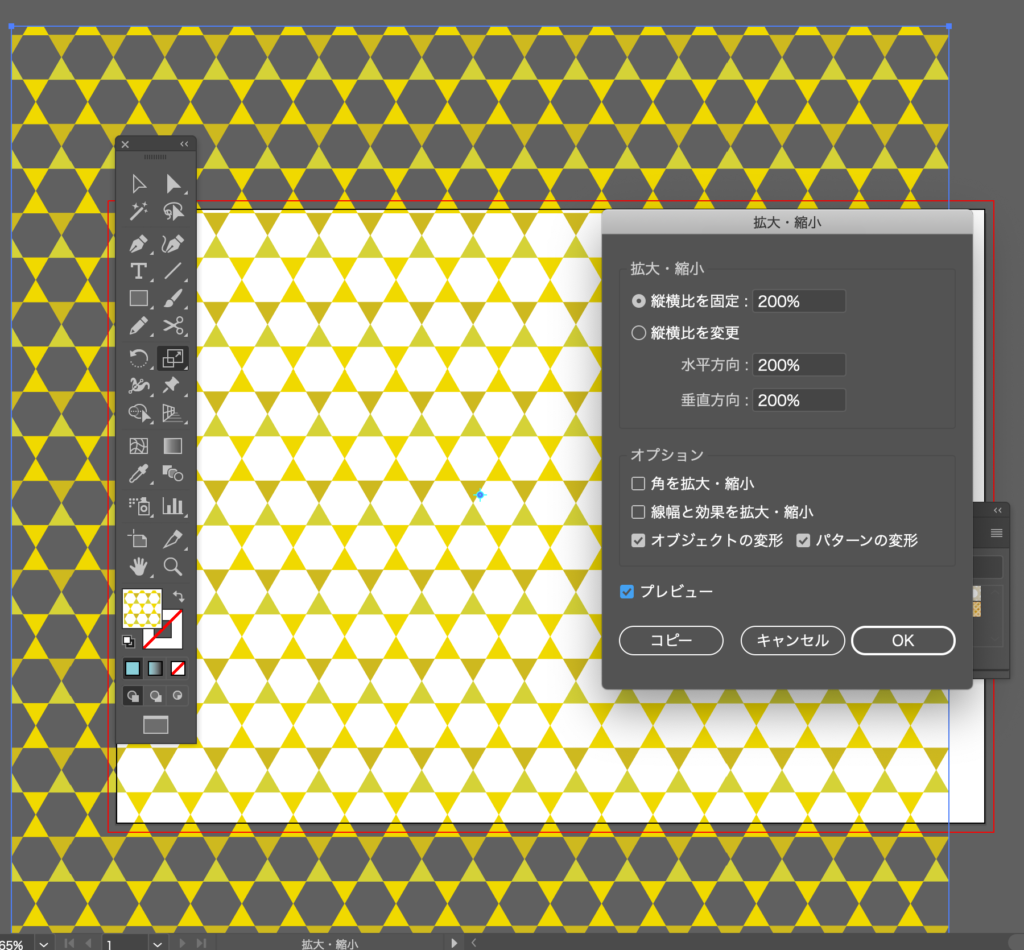Select the Rotate tool
The image size is (1024, 950).
[x=139, y=357]
